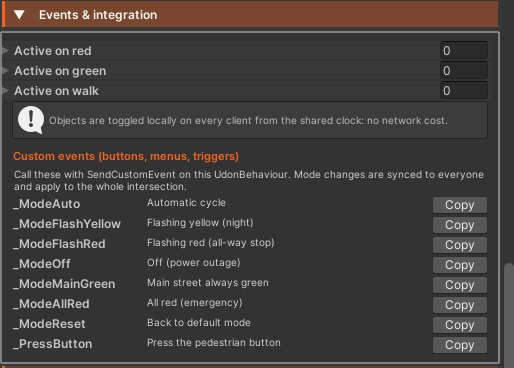Screen dimensions: 514x368
Task: Select the _ModeReset label
Action: [49, 324]
